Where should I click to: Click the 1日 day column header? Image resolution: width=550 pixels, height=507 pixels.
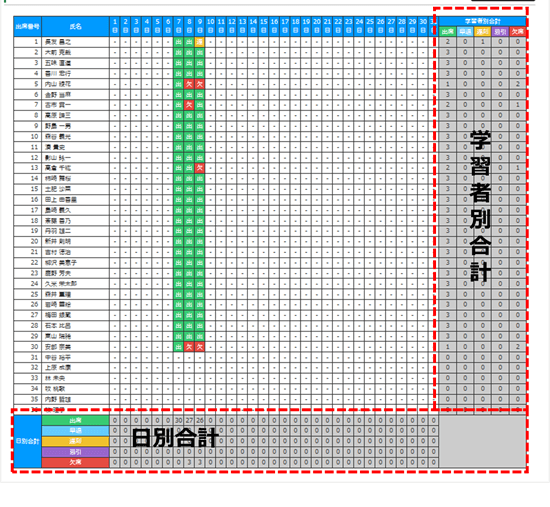pyautogui.click(x=115, y=26)
